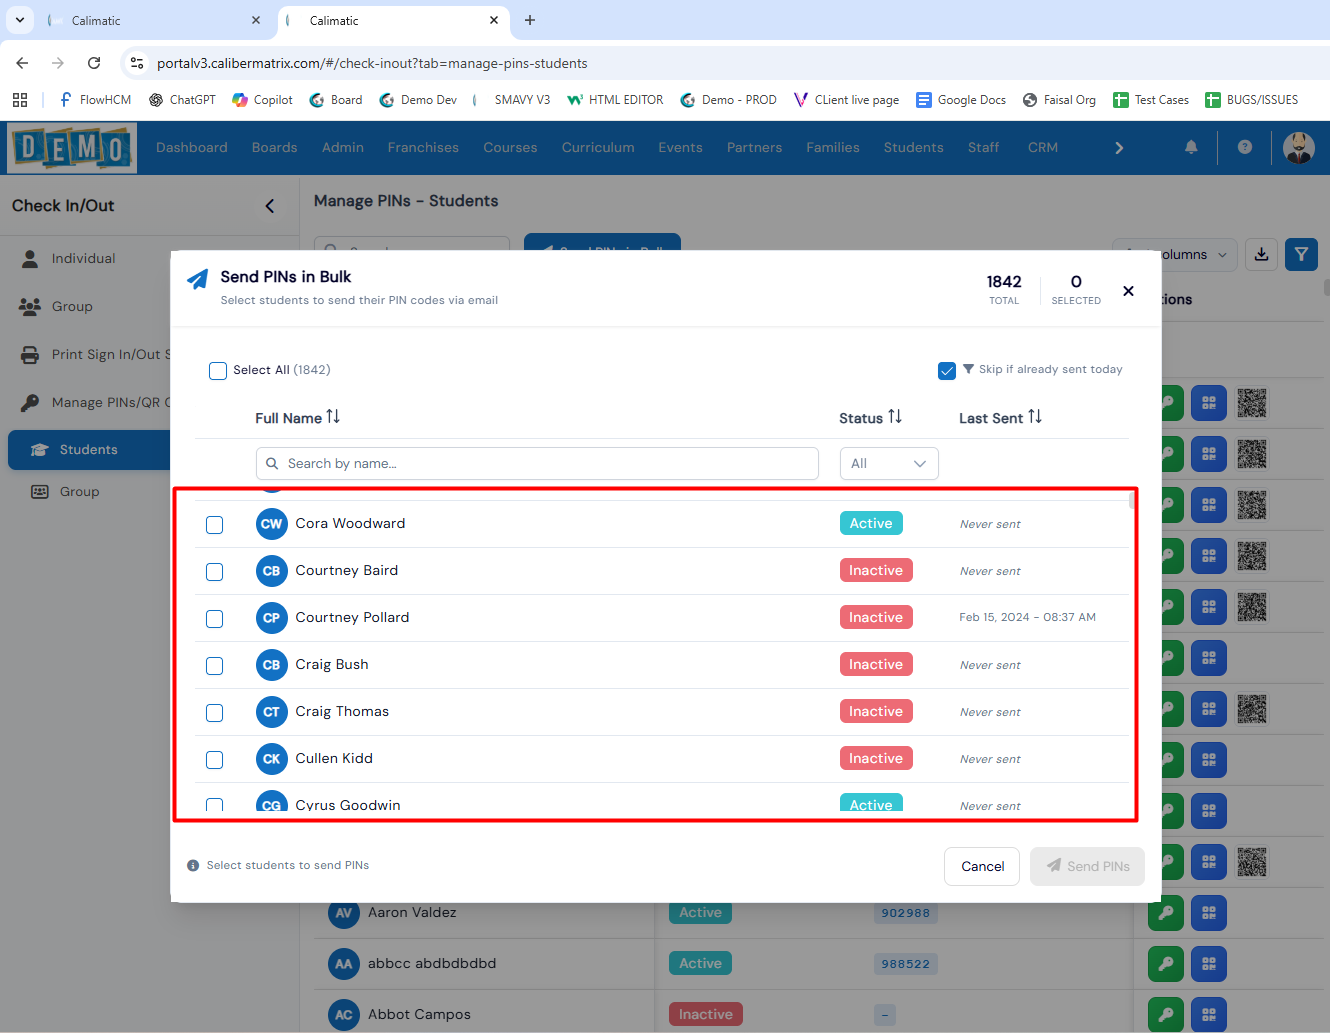Select the Courtney Pollard checkbox
This screenshot has width=1330, height=1033.
pos(214,619)
